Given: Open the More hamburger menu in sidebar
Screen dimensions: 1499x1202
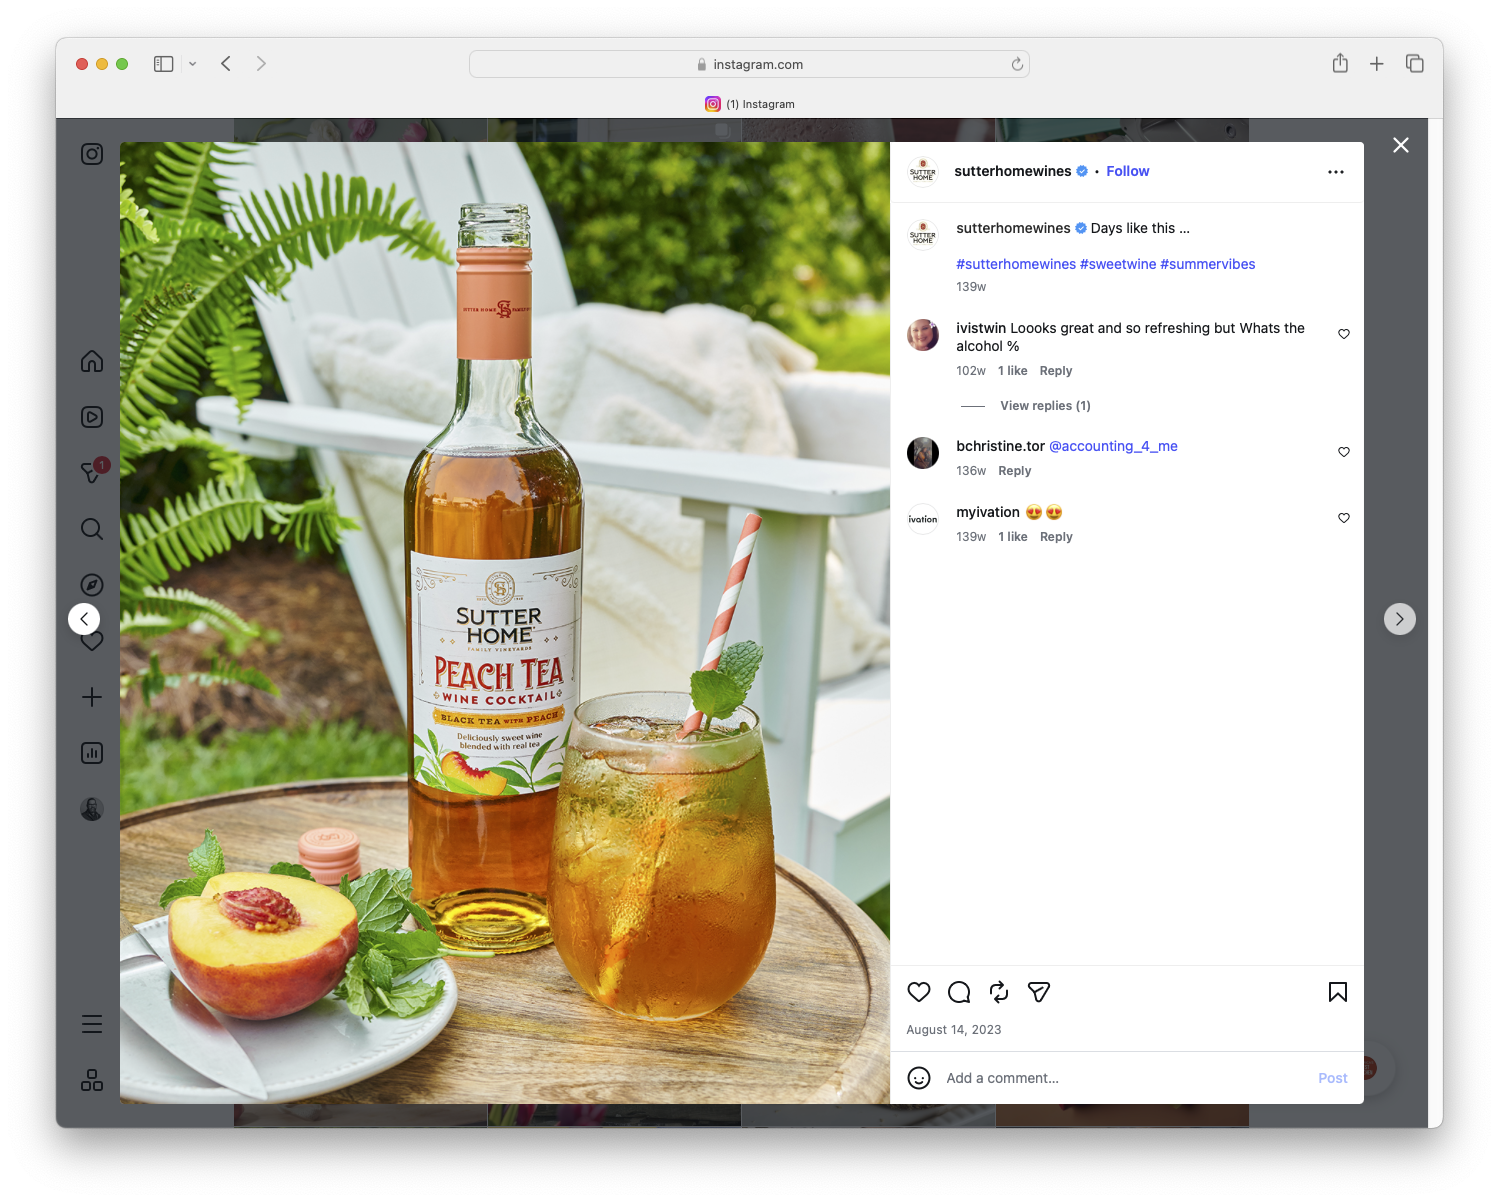Looking at the screenshot, I should (x=92, y=1024).
